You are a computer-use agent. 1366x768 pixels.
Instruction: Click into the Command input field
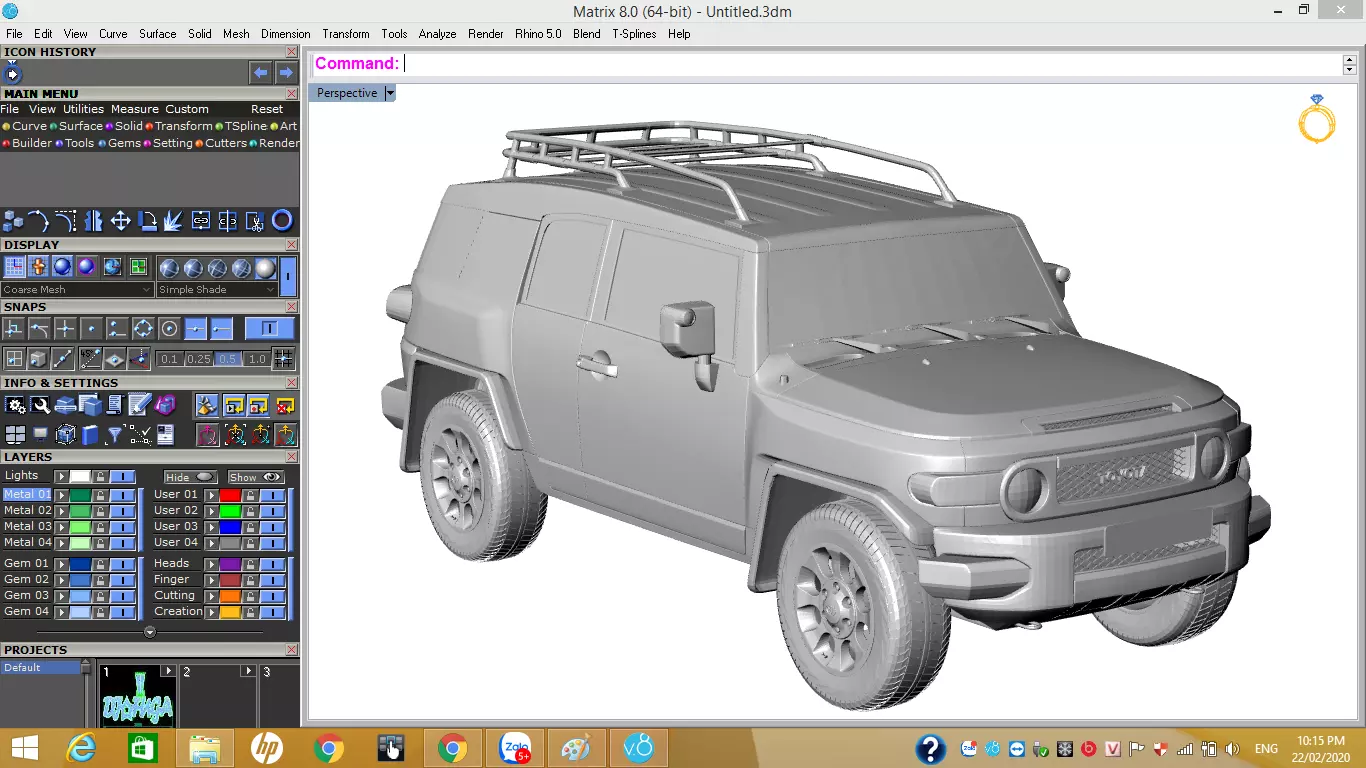coord(872,64)
